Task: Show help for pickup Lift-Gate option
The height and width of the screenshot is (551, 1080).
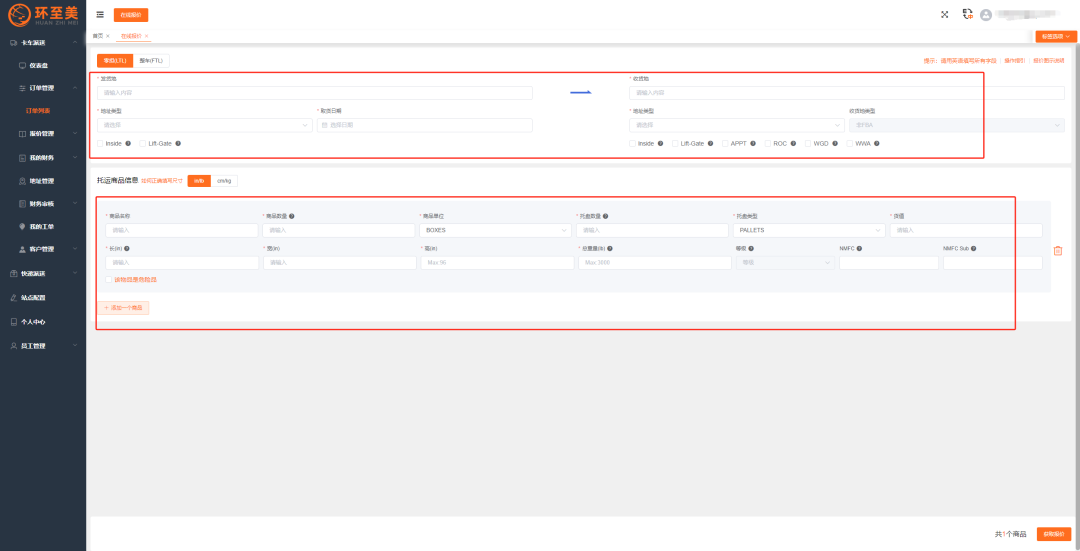Action: 178,143
